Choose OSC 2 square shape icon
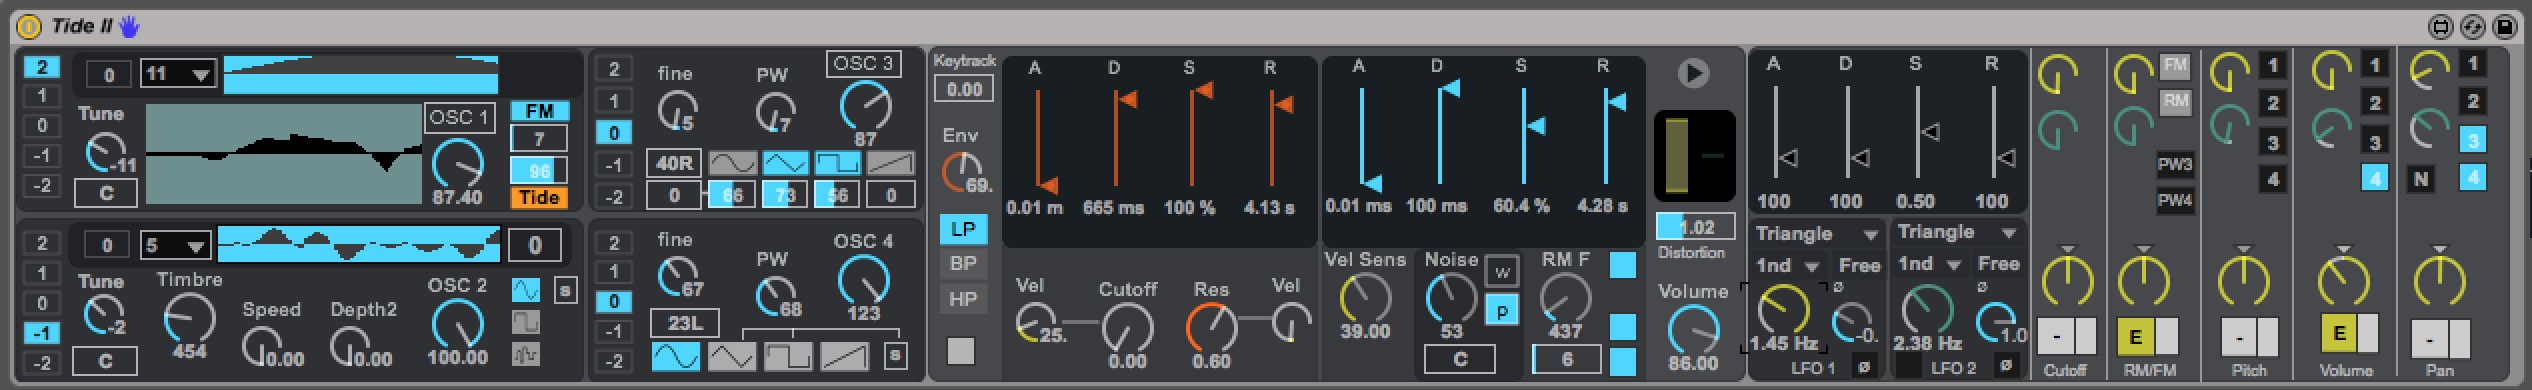The width and height of the screenshot is (2532, 390). (526, 322)
